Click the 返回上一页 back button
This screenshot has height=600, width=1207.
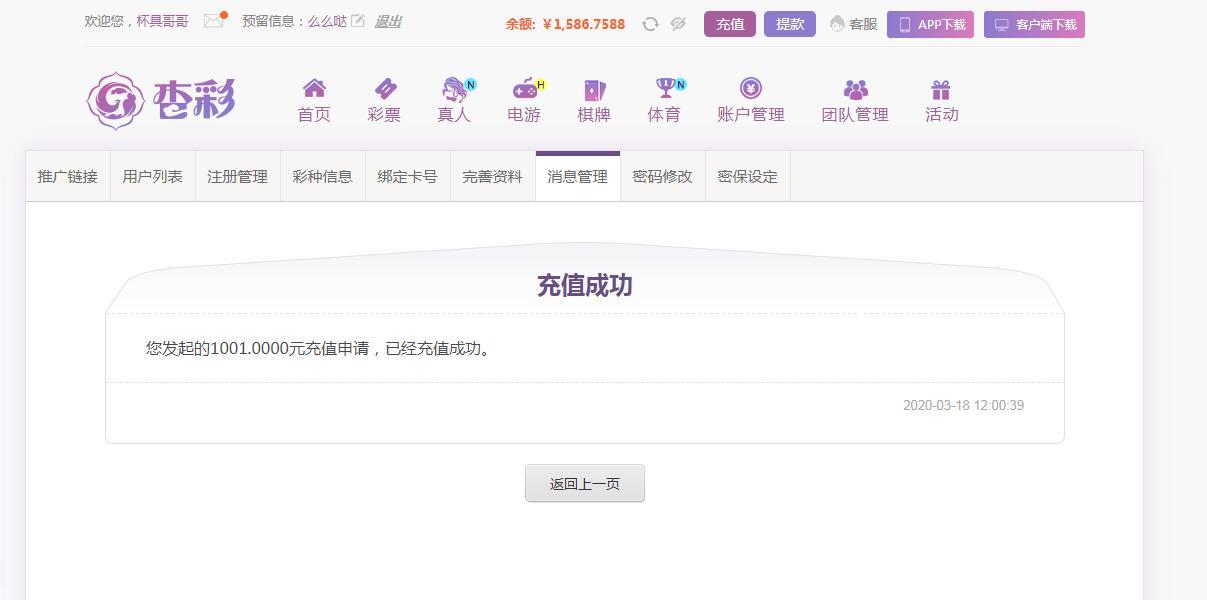(x=585, y=483)
